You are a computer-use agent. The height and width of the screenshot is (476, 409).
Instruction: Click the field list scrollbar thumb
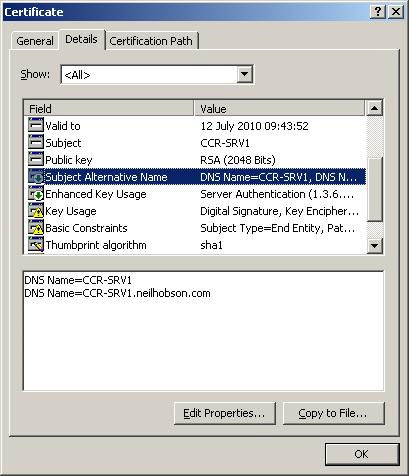375,189
